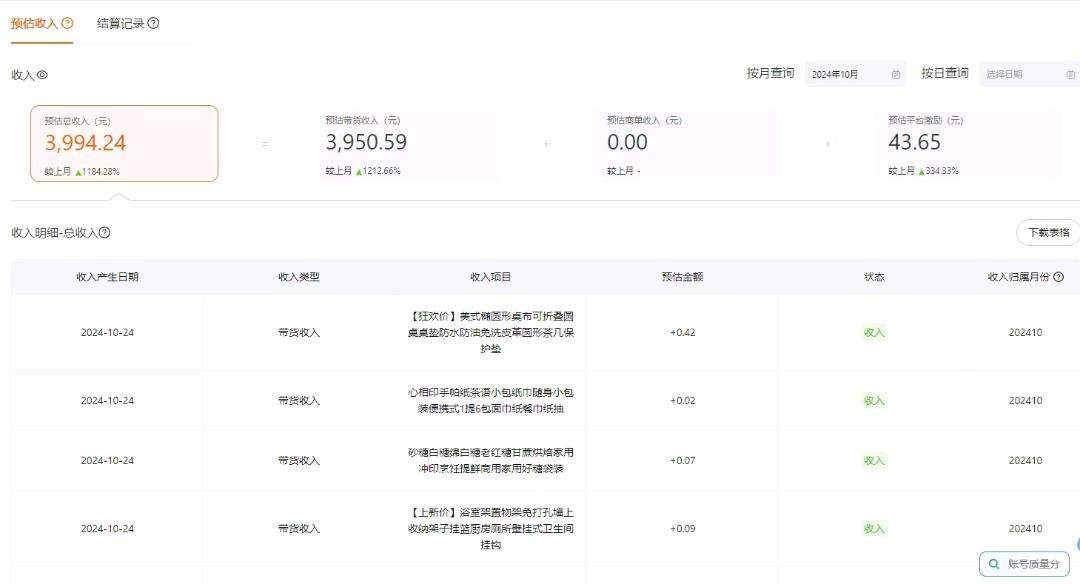The width and height of the screenshot is (1080, 584).
Task: Click the 下载表格 button
Action: tap(1049, 233)
